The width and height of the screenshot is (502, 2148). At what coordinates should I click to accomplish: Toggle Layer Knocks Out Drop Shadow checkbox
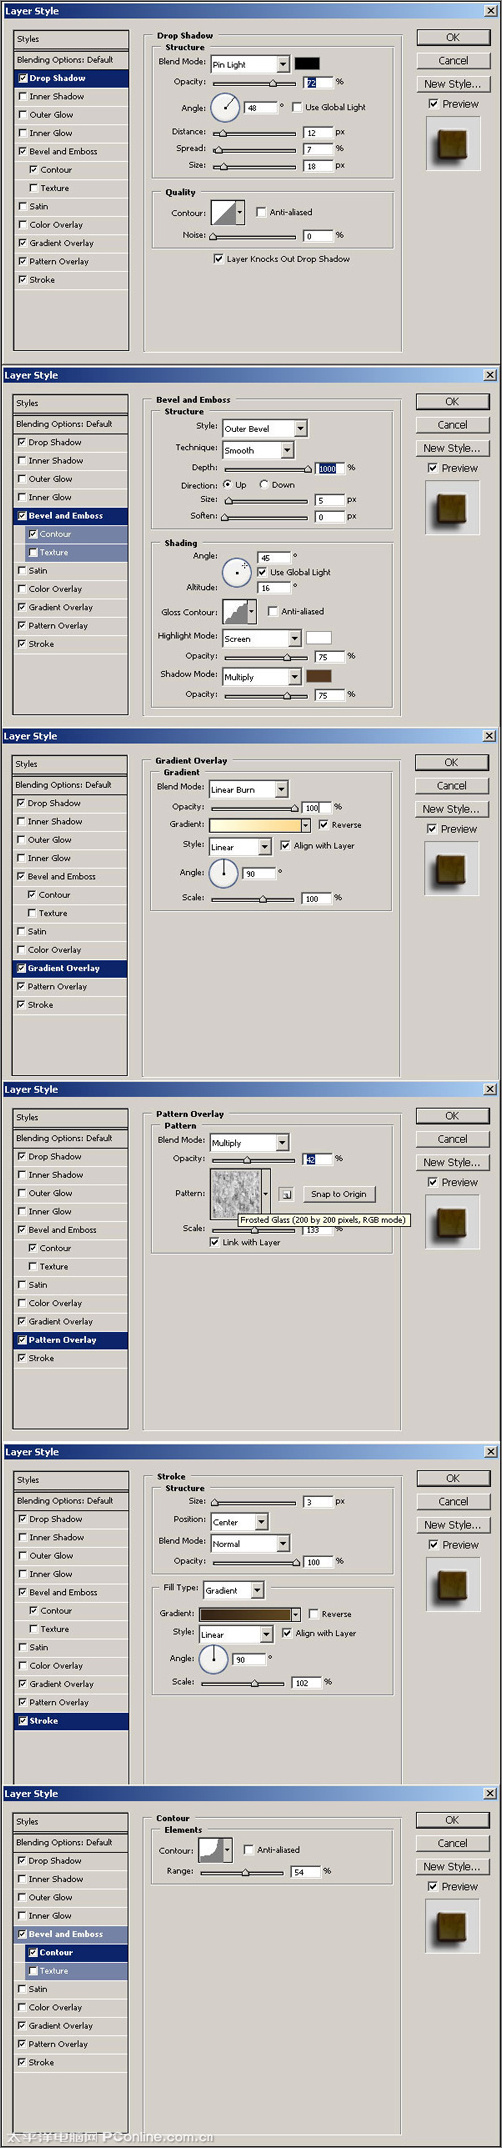pos(218,259)
